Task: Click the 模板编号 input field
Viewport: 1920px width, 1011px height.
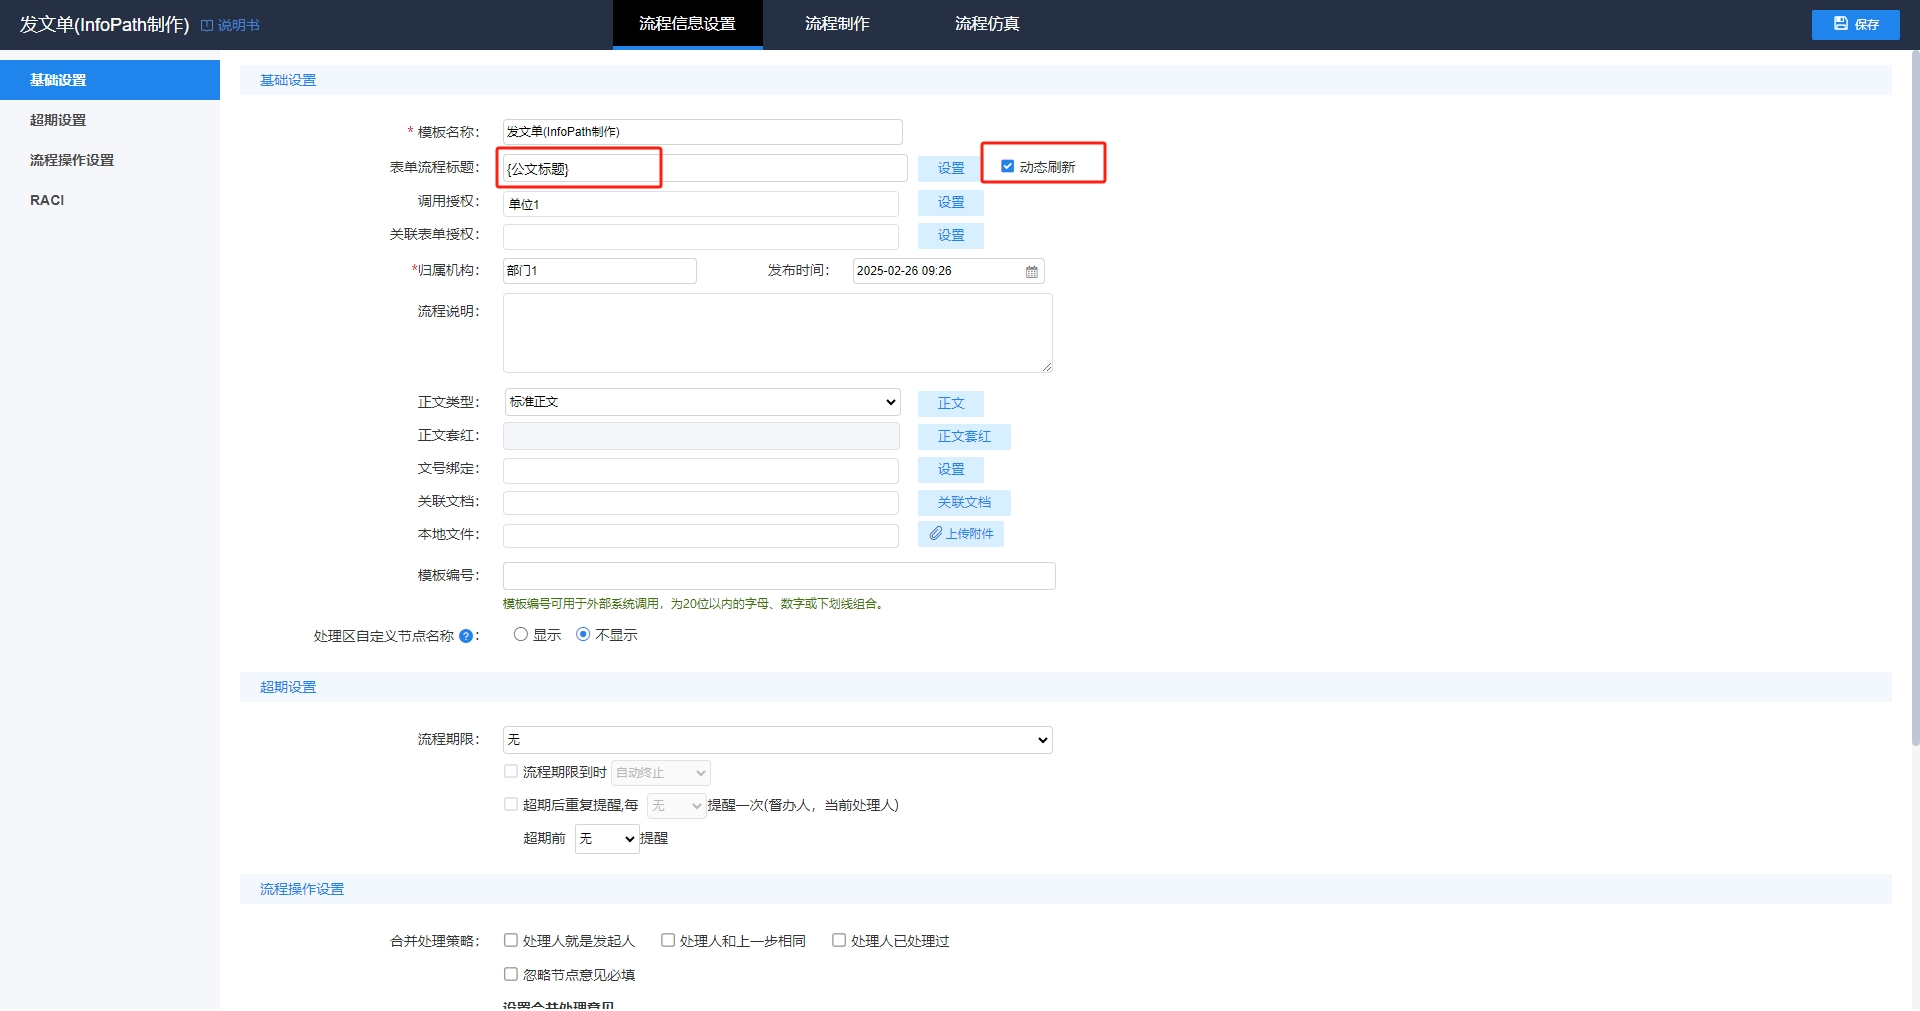Action: point(778,576)
